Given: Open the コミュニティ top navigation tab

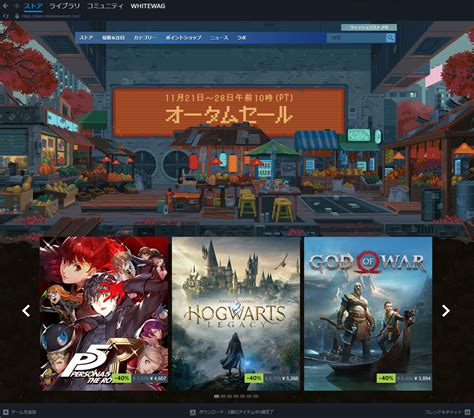Looking at the screenshot, I should click(x=105, y=6).
